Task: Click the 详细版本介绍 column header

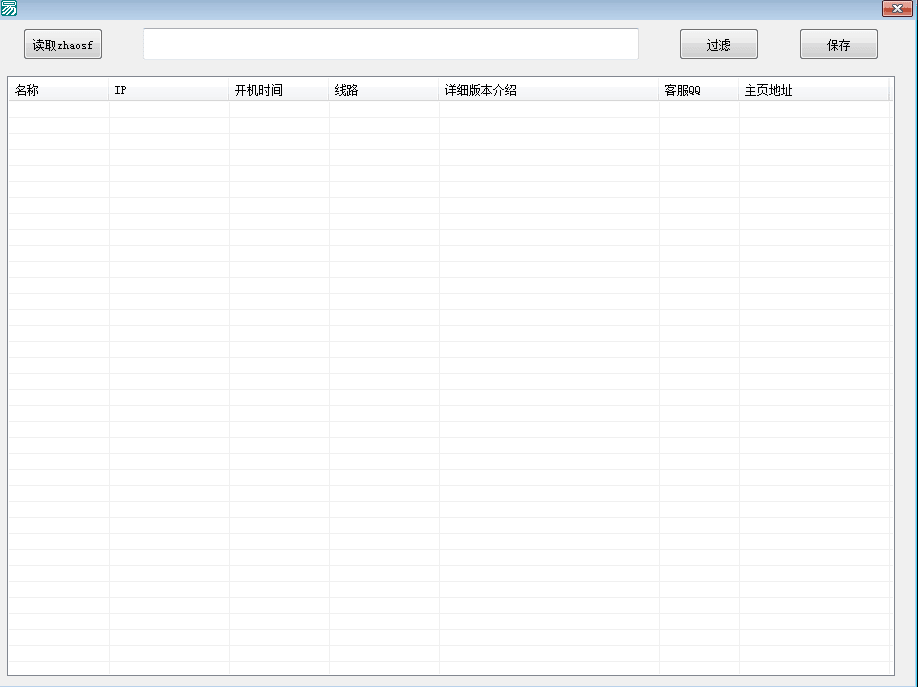Action: [x=548, y=91]
